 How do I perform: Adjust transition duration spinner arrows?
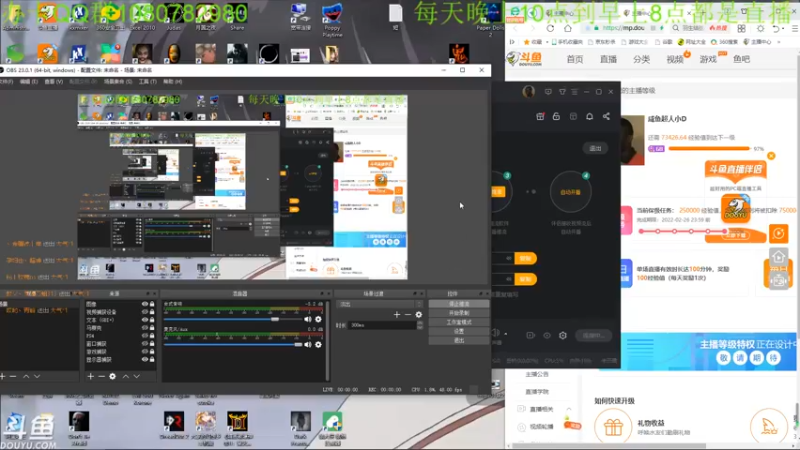tap(420, 325)
